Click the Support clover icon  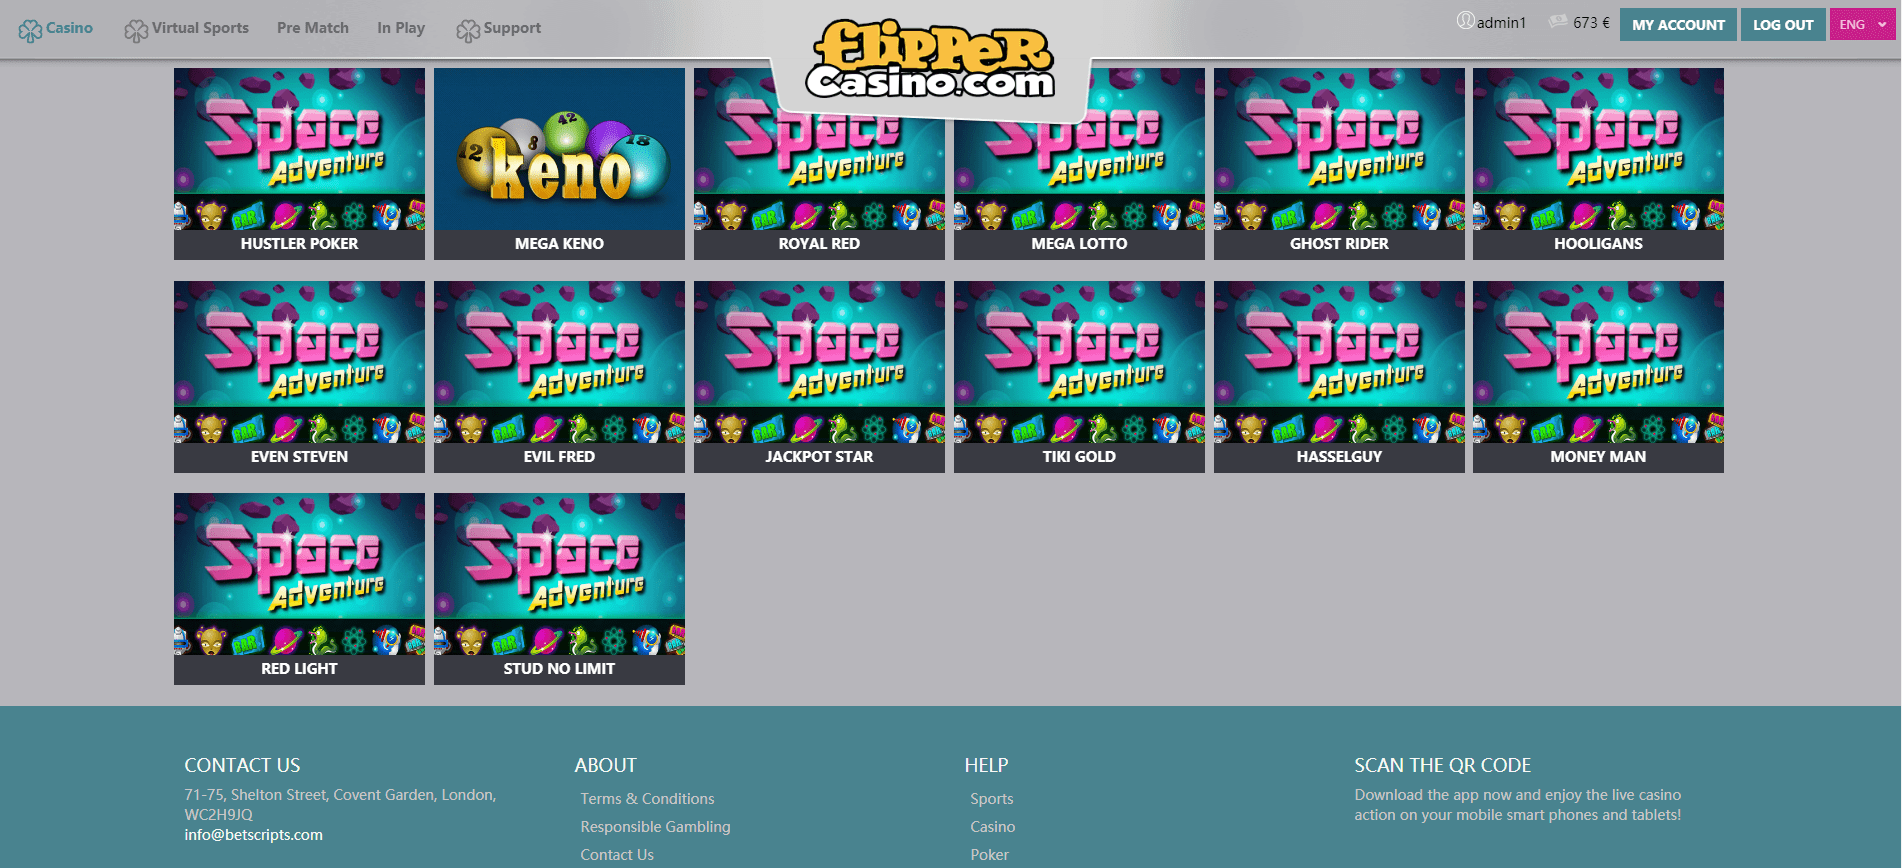(x=468, y=31)
